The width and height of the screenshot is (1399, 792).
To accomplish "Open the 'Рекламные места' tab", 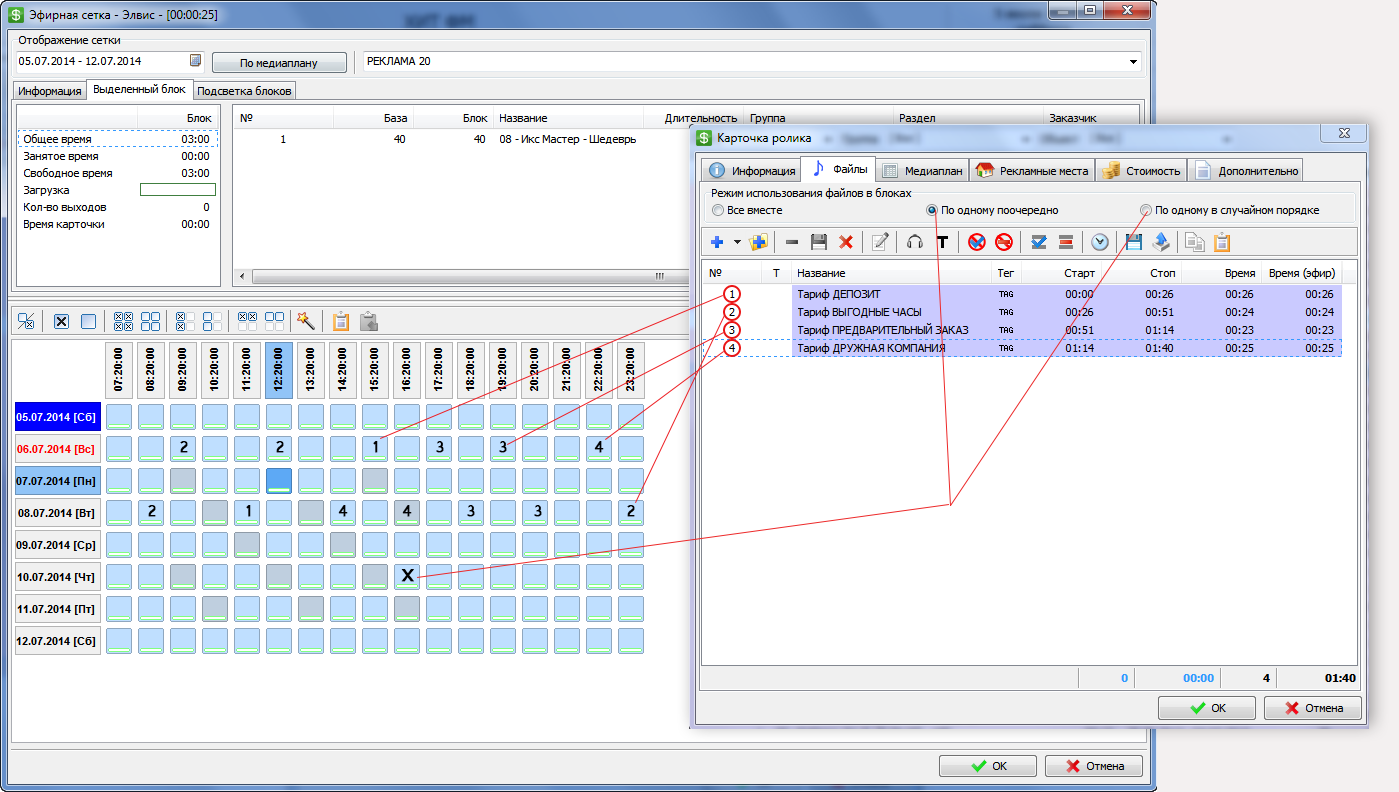I will (1033, 170).
